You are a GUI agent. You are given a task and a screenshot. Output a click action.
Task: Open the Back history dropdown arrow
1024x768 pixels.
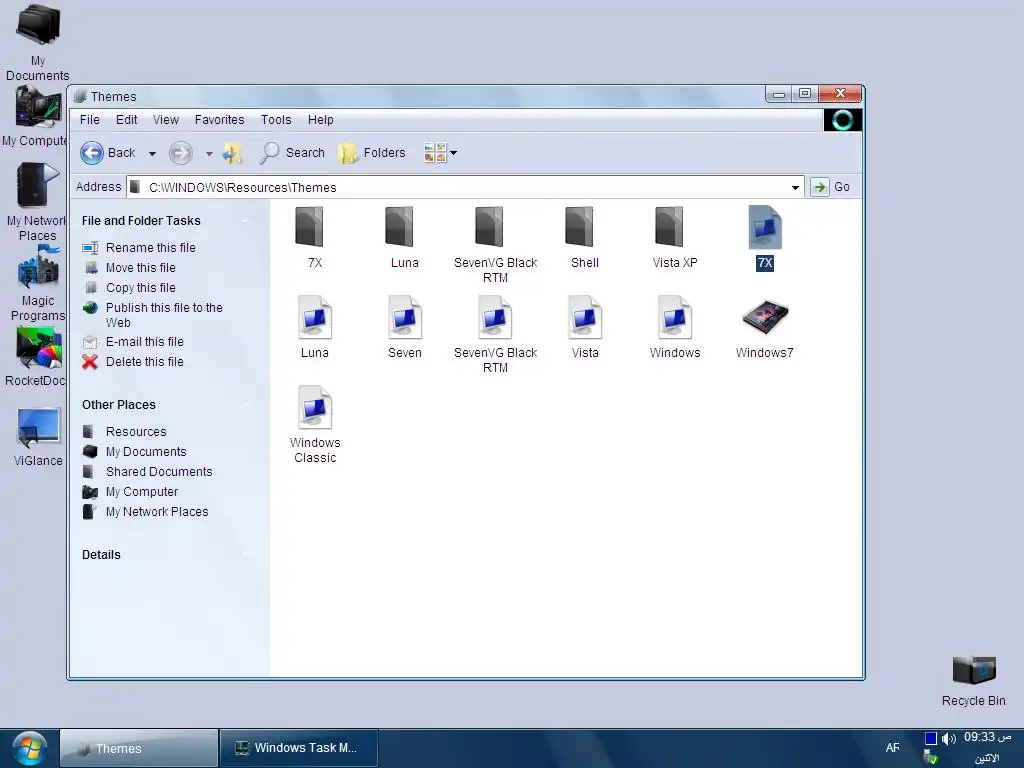152,153
